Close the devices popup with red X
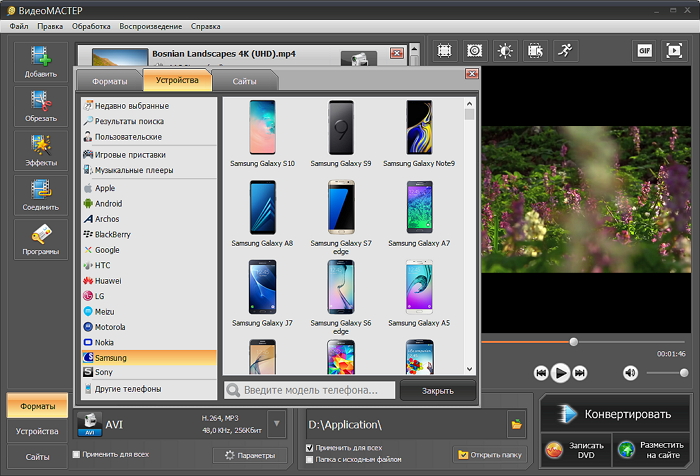Viewport: 700px width, 476px height. (x=472, y=74)
